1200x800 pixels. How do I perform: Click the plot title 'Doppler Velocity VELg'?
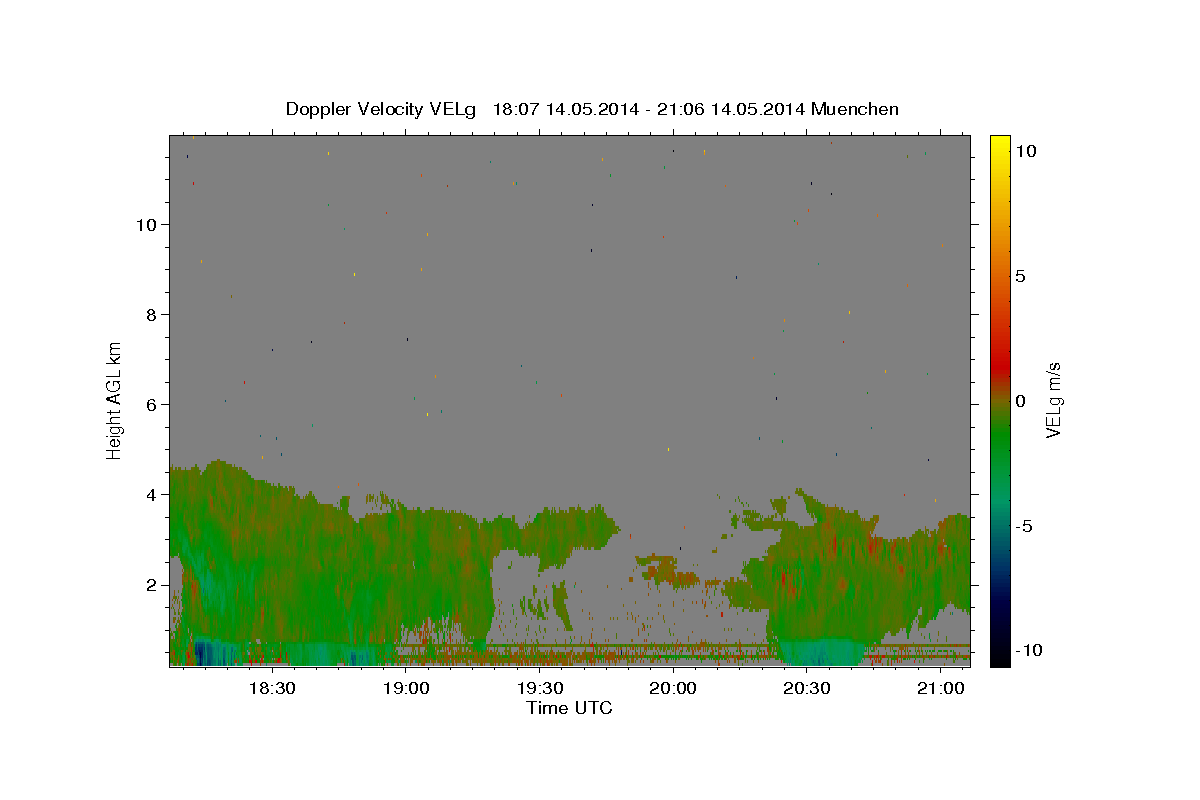pyautogui.click(x=381, y=110)
